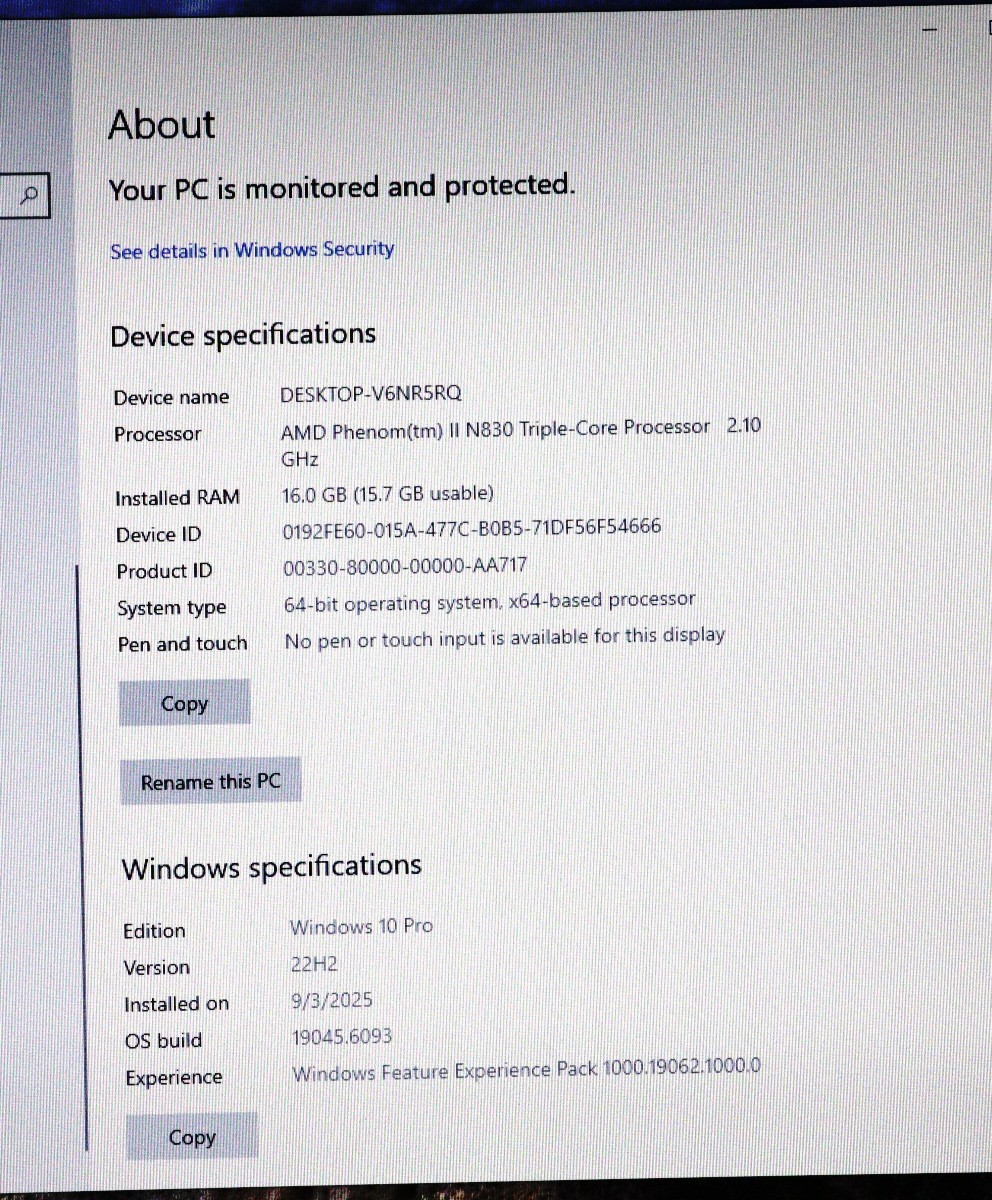992x1200 pixels.
Task: Minimize the Settings window
Action: [x=930, y=31]
